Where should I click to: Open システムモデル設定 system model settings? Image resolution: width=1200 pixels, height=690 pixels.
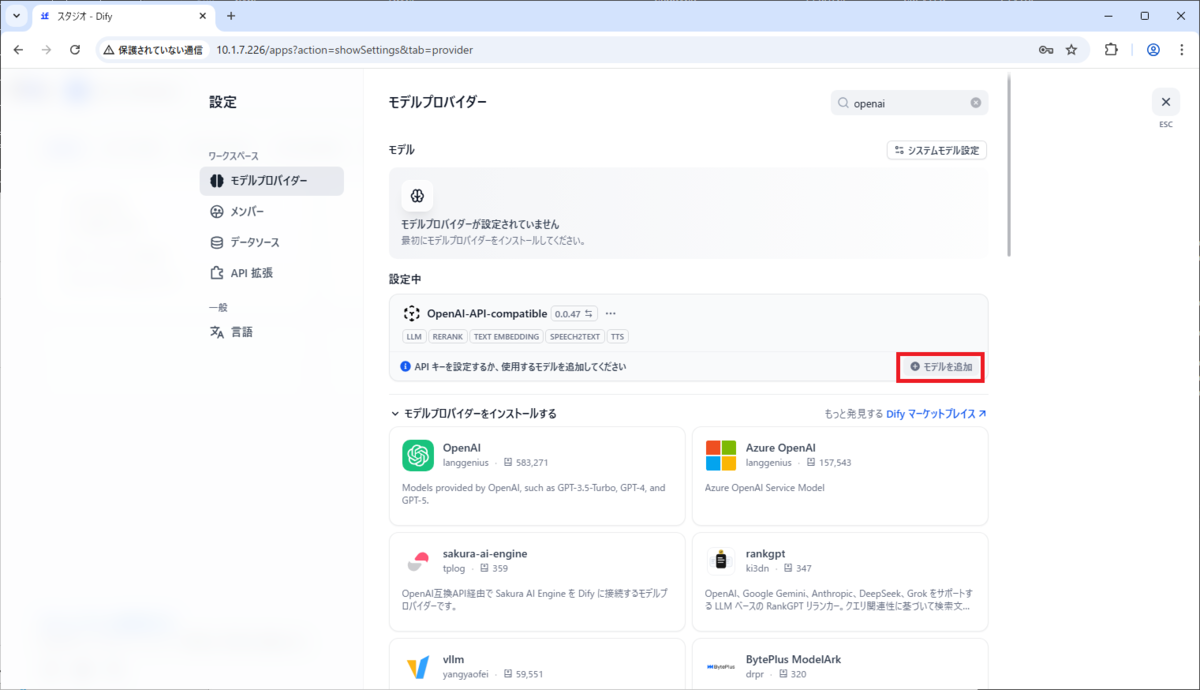pyautogui.click(x=937, y=150)
